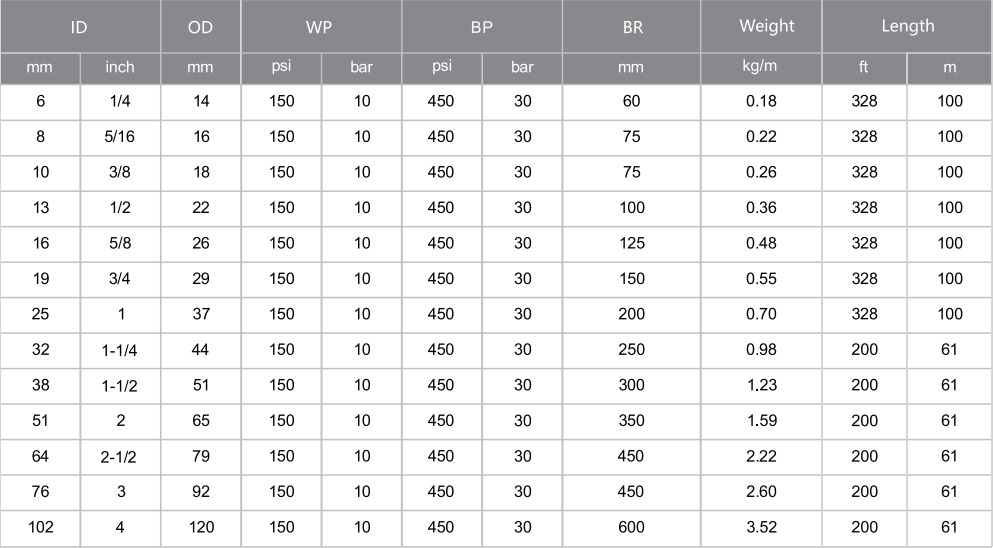Viewport: 993px width, 548px height.
Task: Click the BR column header
Action: (631, 27)
